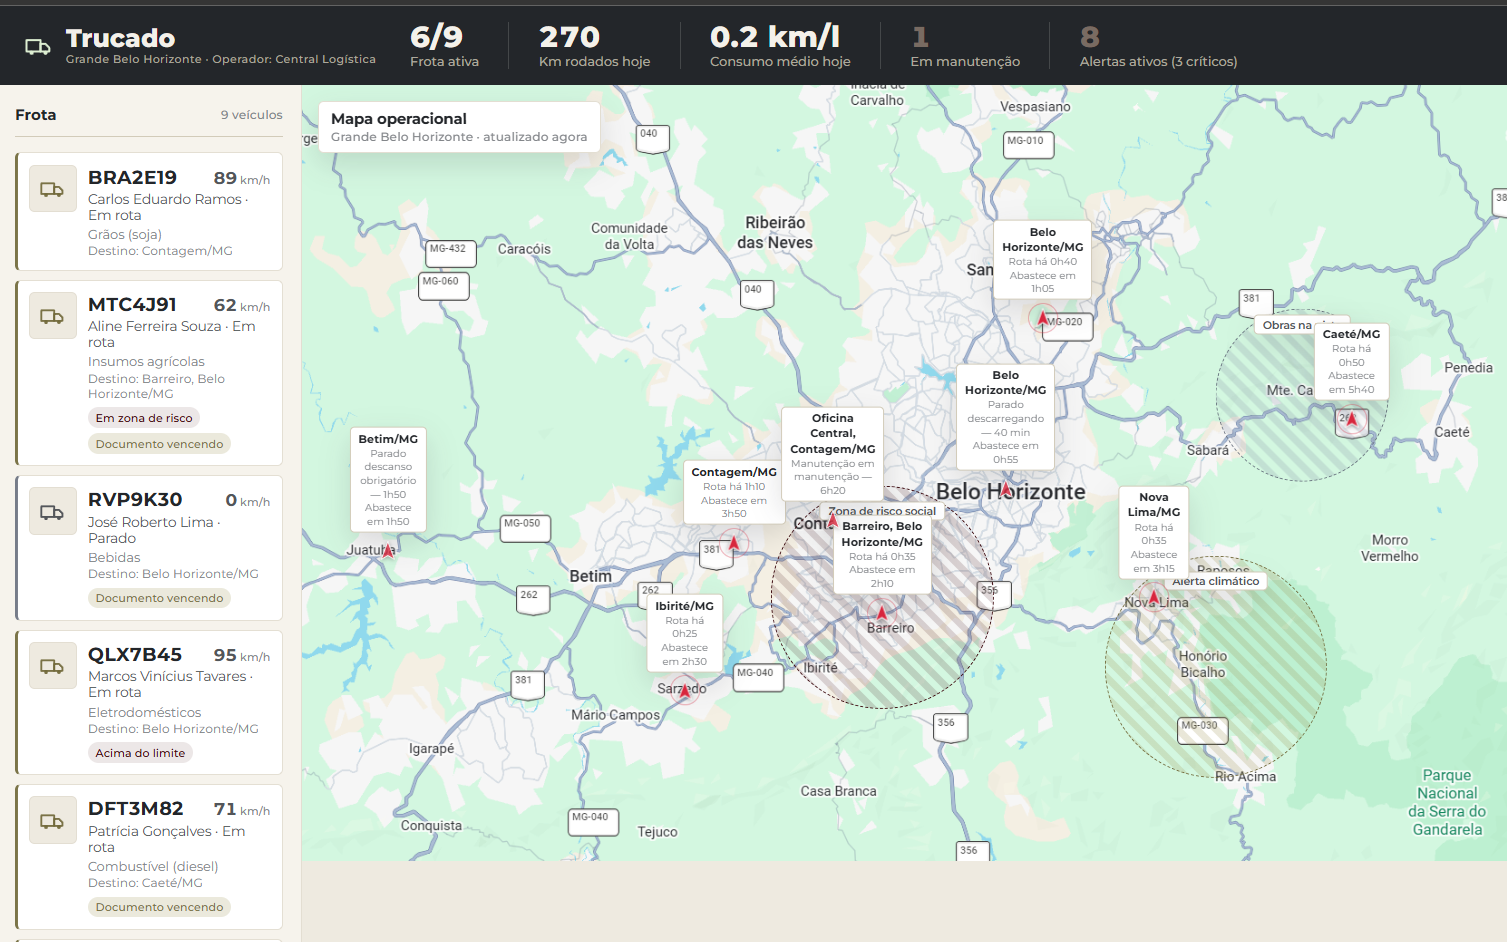Viewport: 1507px width, 942px height.
Task: Click the red vehicle marker at Juatuba
Action: (x=388, y=549)
